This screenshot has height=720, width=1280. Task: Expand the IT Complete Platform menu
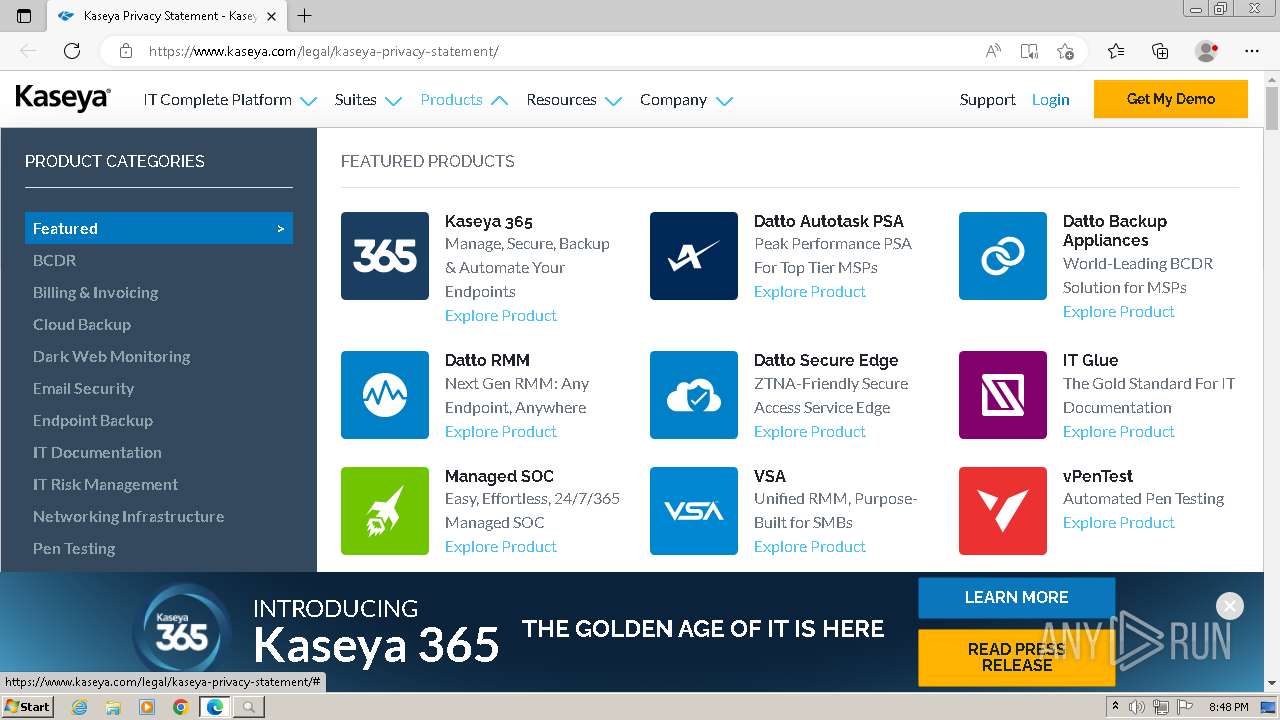pos(230,100)
